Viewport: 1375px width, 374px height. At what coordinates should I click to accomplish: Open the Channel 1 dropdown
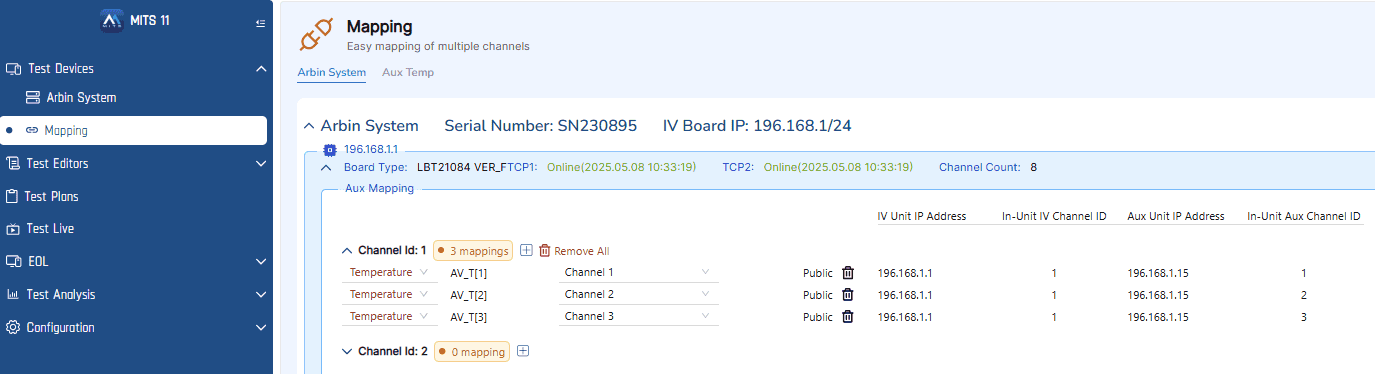[x=638, y=272]
